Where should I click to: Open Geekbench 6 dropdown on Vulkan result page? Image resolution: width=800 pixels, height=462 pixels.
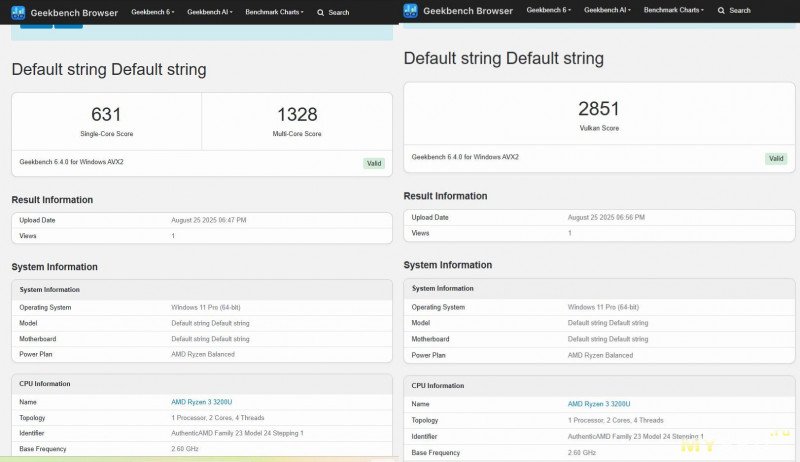pos(548,10)
